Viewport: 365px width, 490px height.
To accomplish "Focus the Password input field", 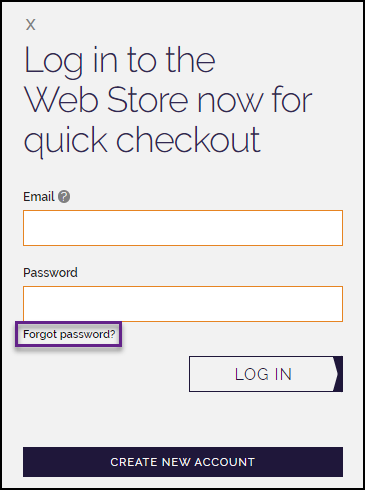I will coord(183,304).
